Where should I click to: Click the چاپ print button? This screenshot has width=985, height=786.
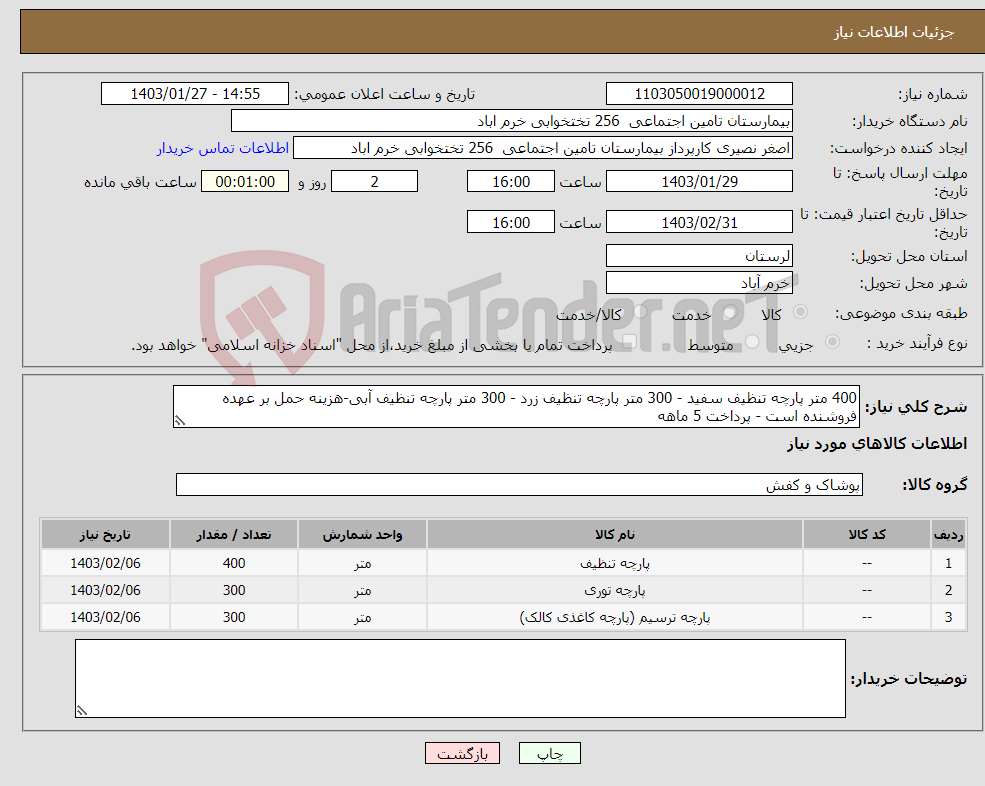coord(550,753)
